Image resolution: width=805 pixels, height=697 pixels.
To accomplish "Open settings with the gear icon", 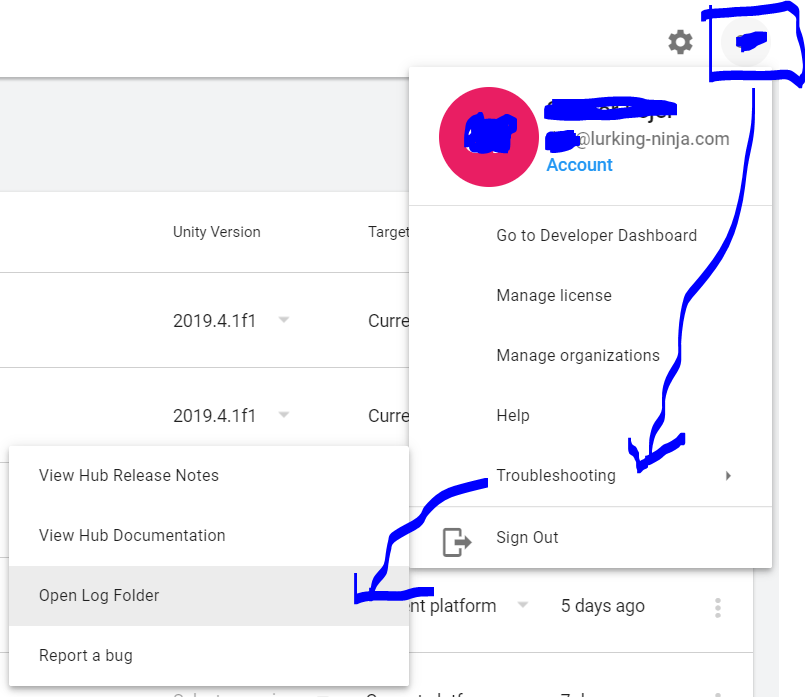I will (x=680, y=42).
